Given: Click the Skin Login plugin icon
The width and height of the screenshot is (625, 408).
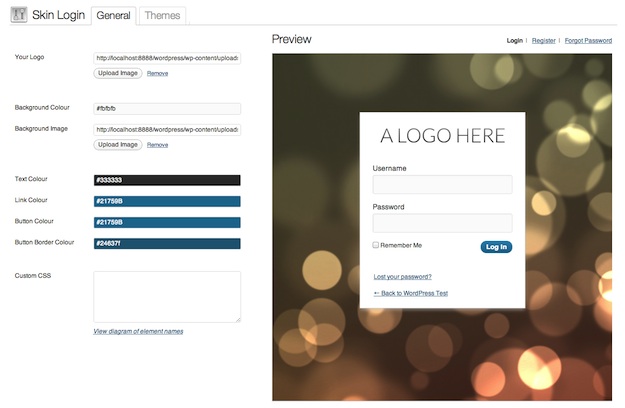Looking at the screenshot, I should 17,15.
